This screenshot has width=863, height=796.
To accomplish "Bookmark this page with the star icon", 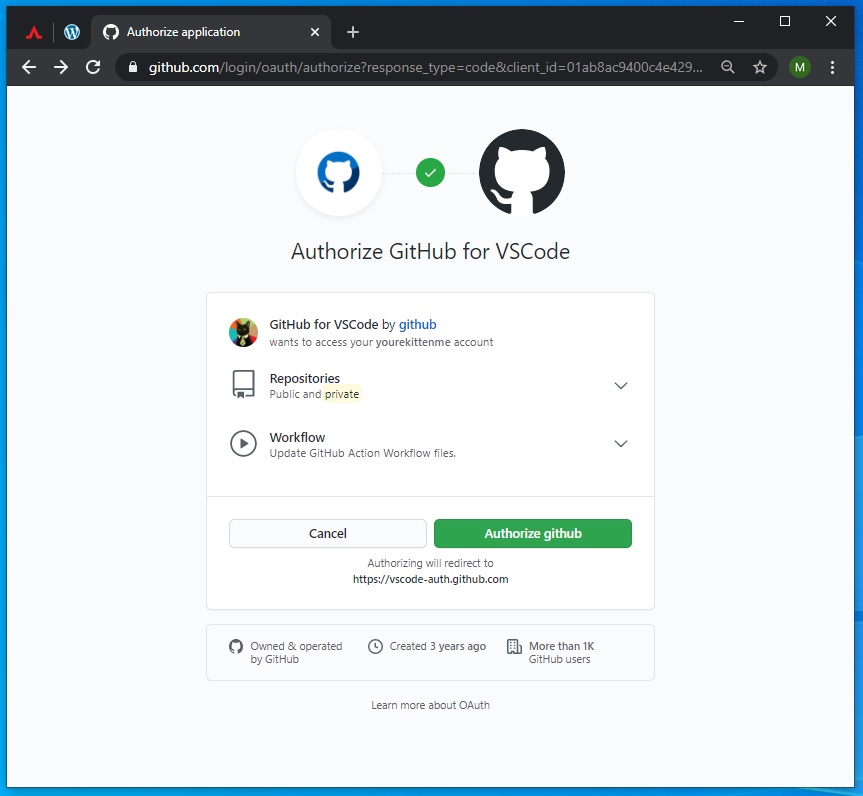I will click(760, 67).
